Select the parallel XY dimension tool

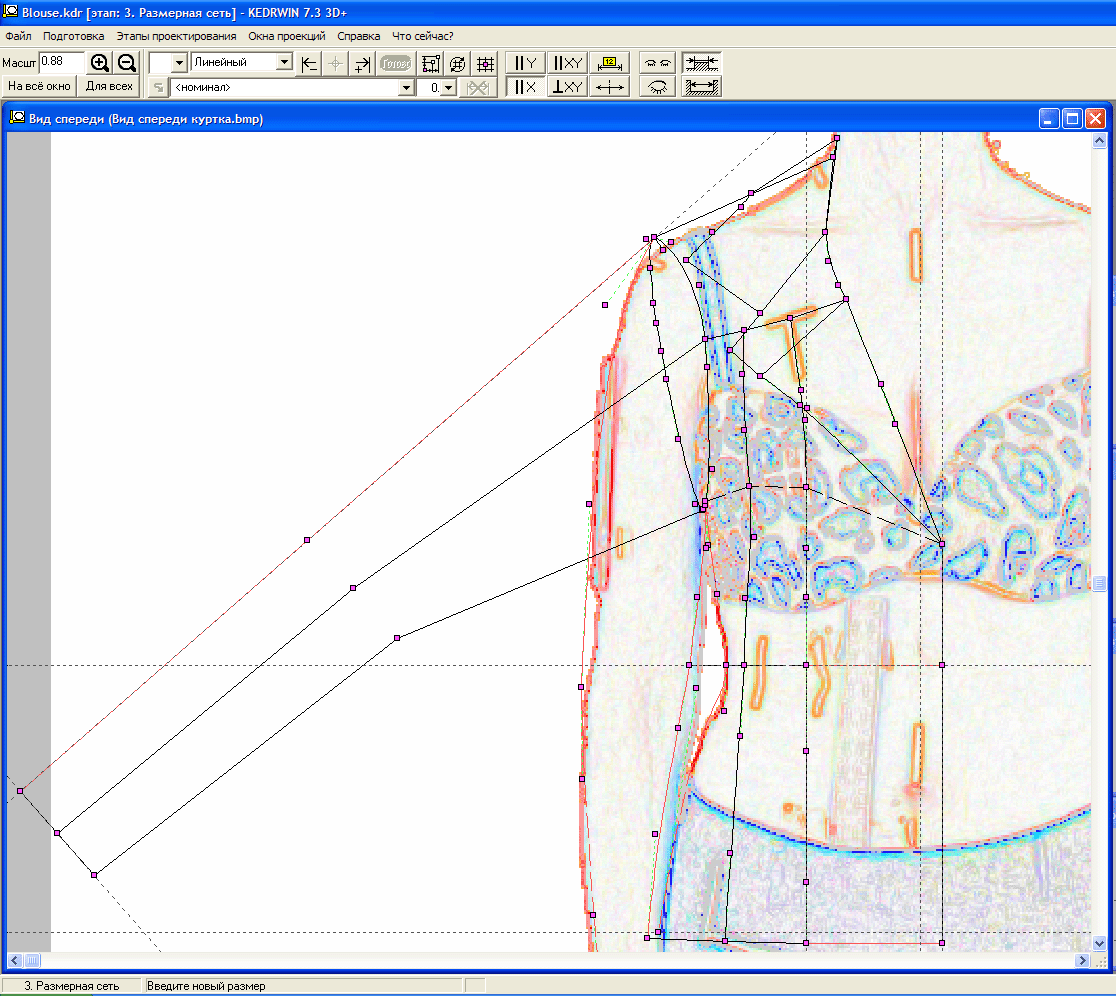coord(567,63)
